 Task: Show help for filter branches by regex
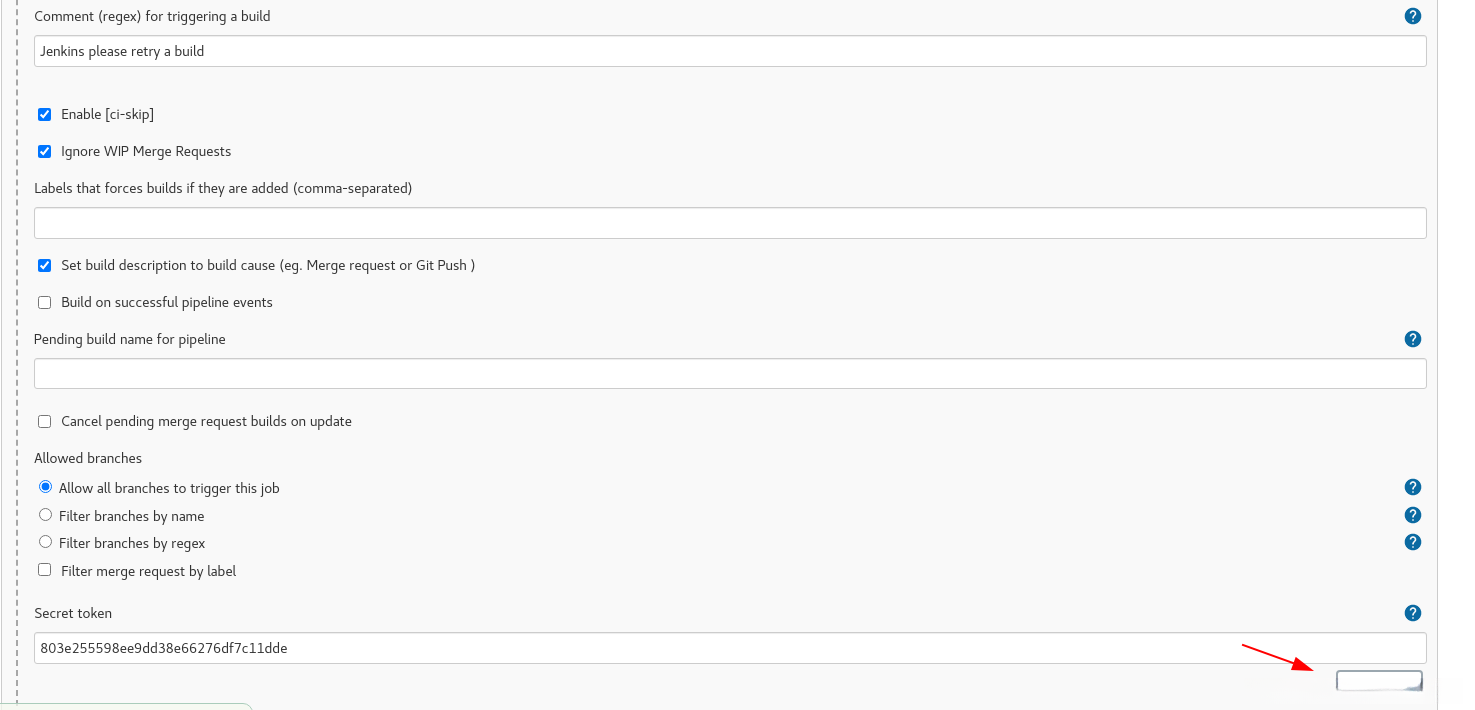(x=1413, y=542)
